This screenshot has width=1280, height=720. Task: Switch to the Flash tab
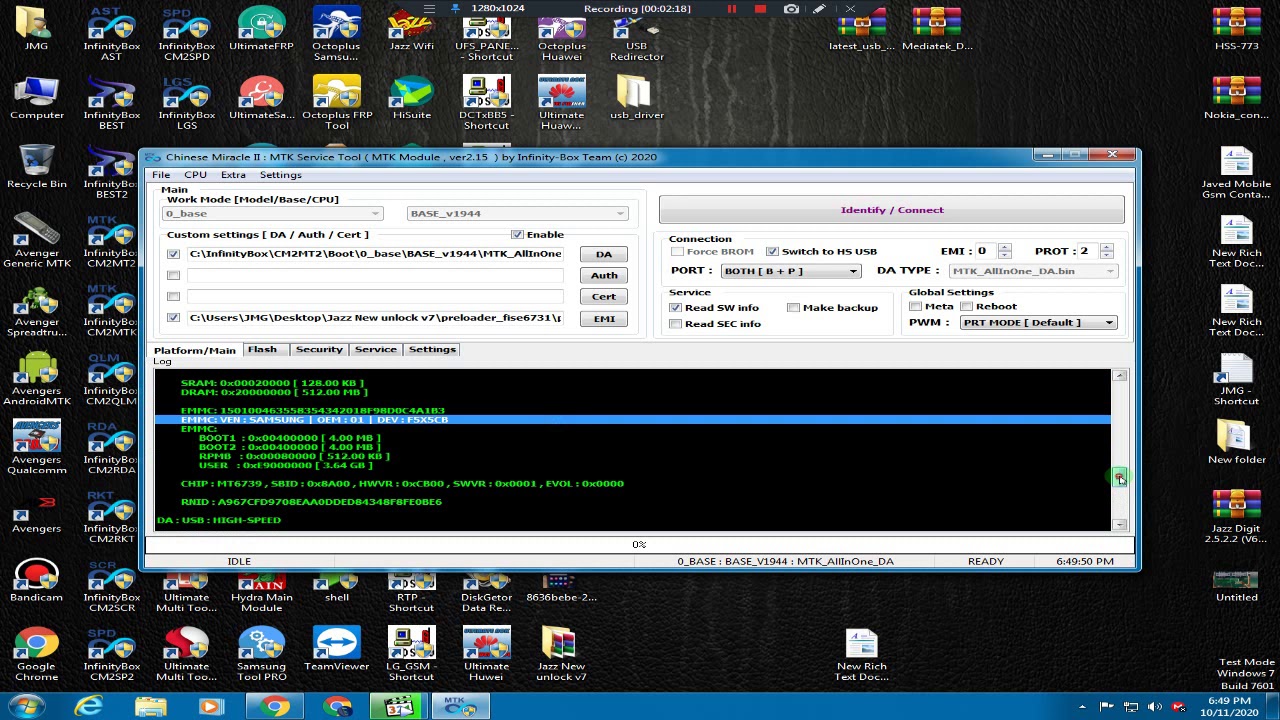click(x=262, y=349)
